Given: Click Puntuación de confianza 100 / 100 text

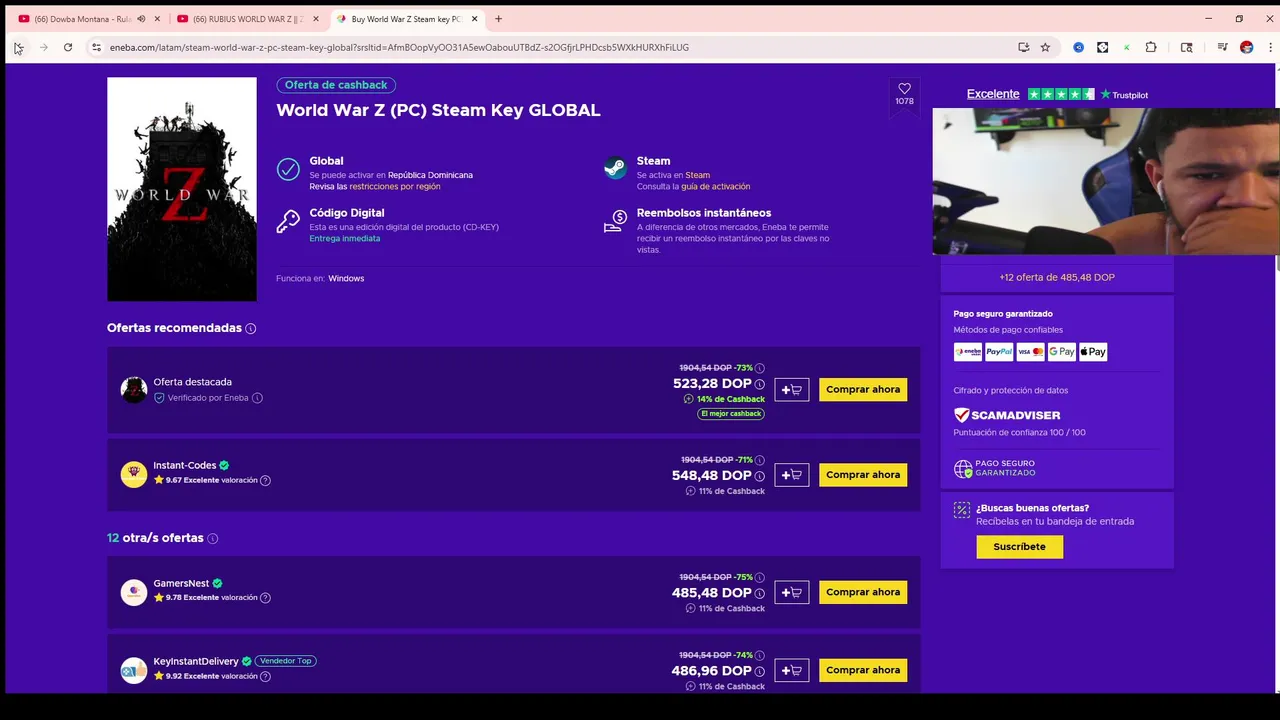Looking at the screenshot, I should coord(1019,433).
